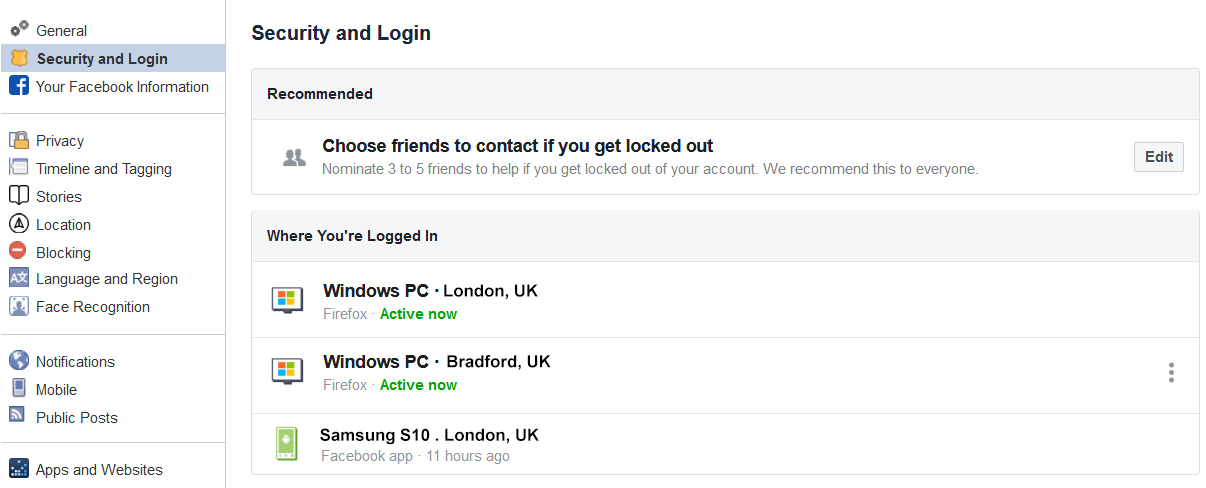Open Apps and Websites settings
The height and width of the screenshot is (488, 1206).
pyautogui.click(x=99, y=470)
